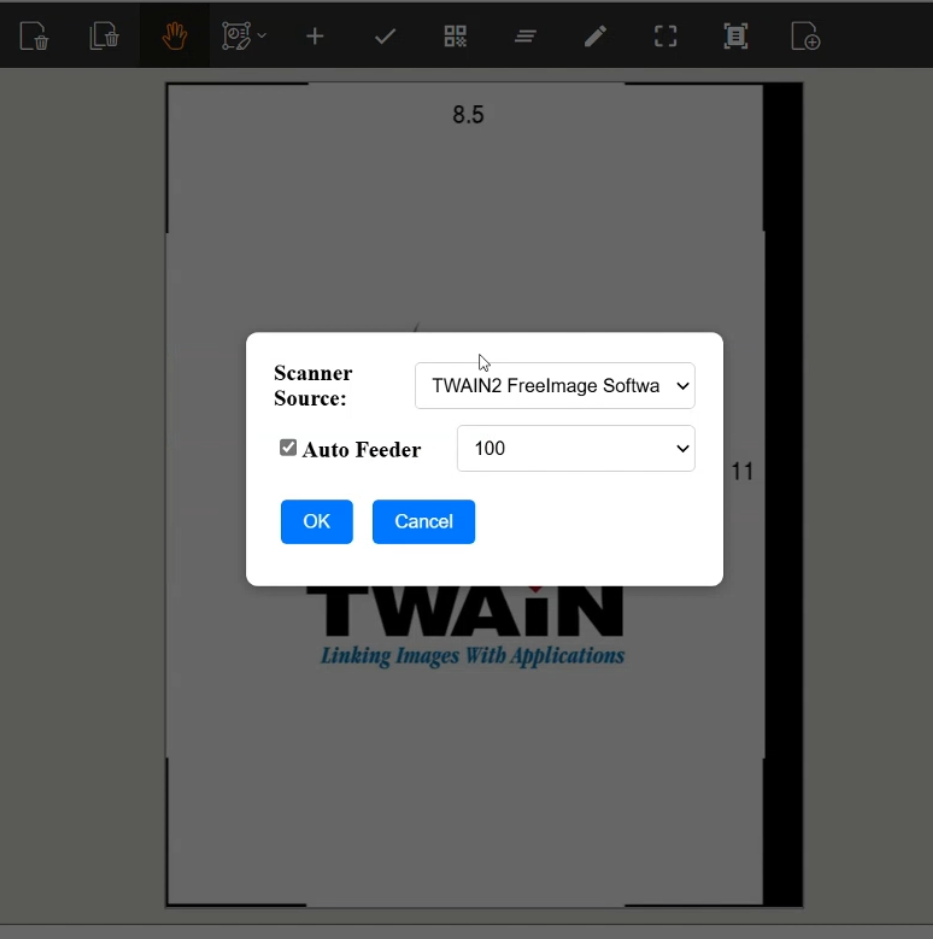Click the TWAIN logo in scanned page

465,614
